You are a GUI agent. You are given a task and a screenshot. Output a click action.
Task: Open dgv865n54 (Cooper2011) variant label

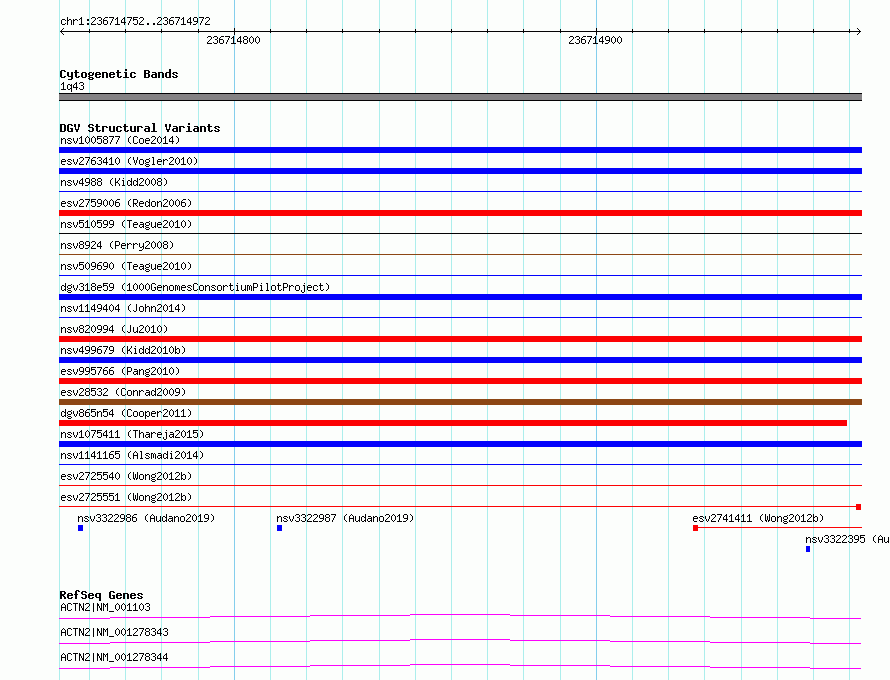click(126, 413)
